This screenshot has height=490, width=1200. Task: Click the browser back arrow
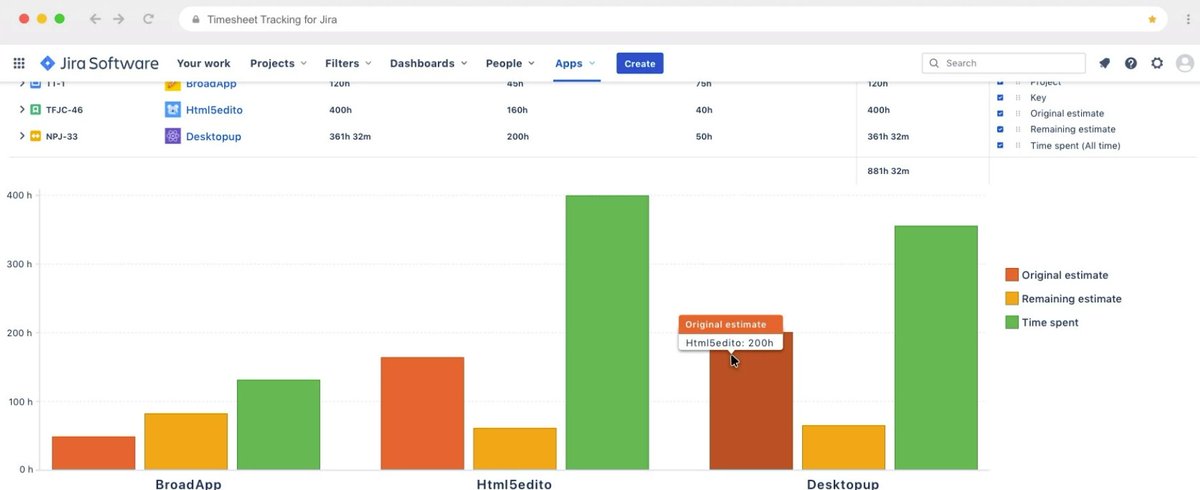click(95, 19)
